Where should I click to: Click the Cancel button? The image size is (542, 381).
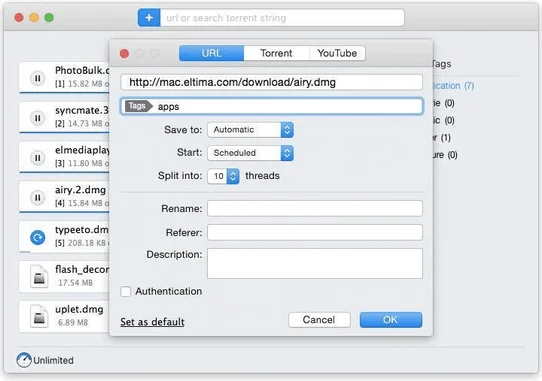pyautogui.click(x=319, y=320)
